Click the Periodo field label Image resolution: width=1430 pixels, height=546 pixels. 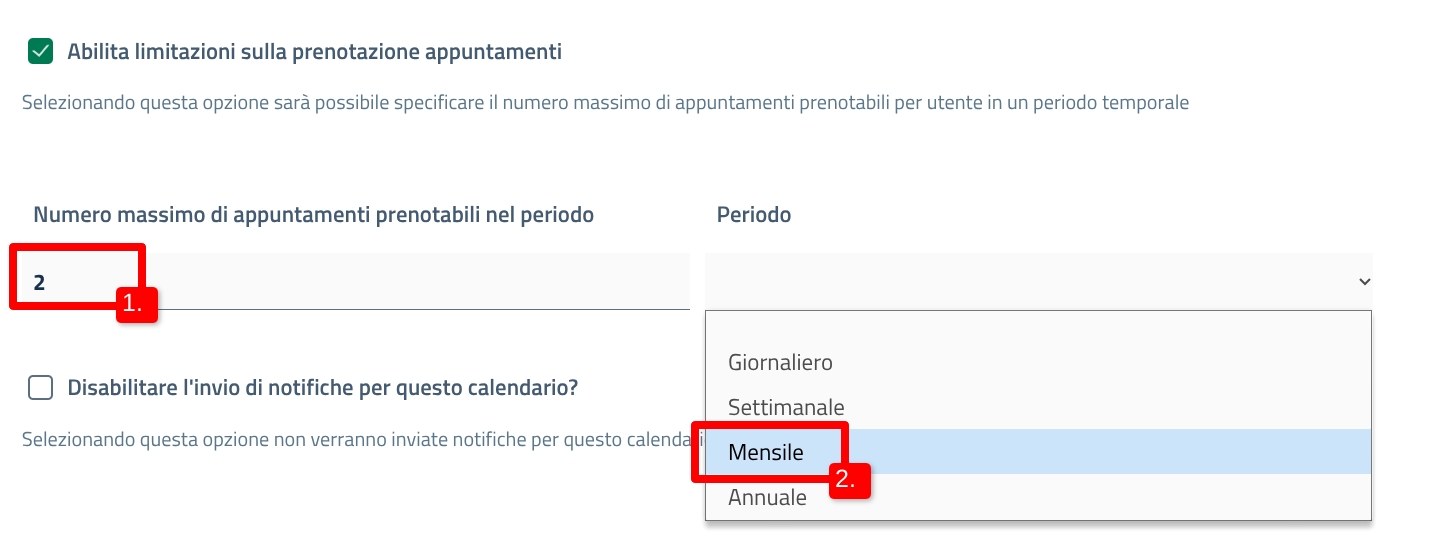(x=754, y=215)
